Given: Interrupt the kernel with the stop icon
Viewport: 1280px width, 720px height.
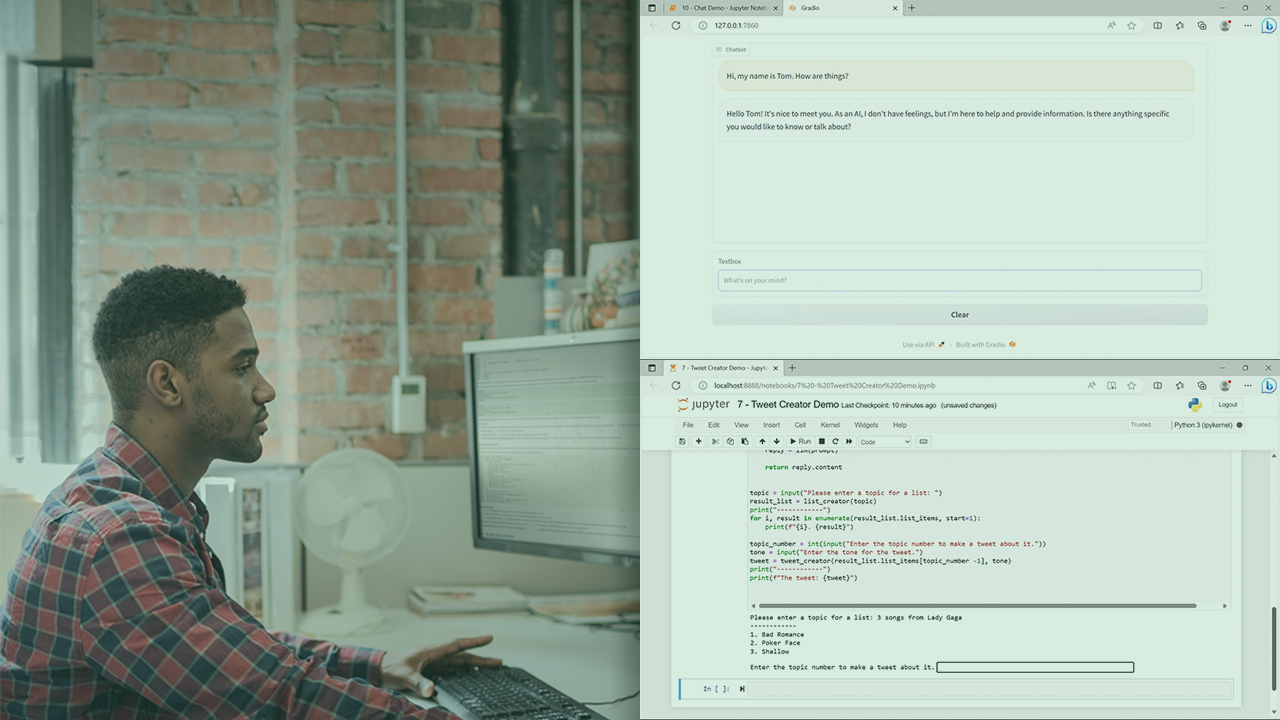Looking at the screenshot, I should click(822, 441).
